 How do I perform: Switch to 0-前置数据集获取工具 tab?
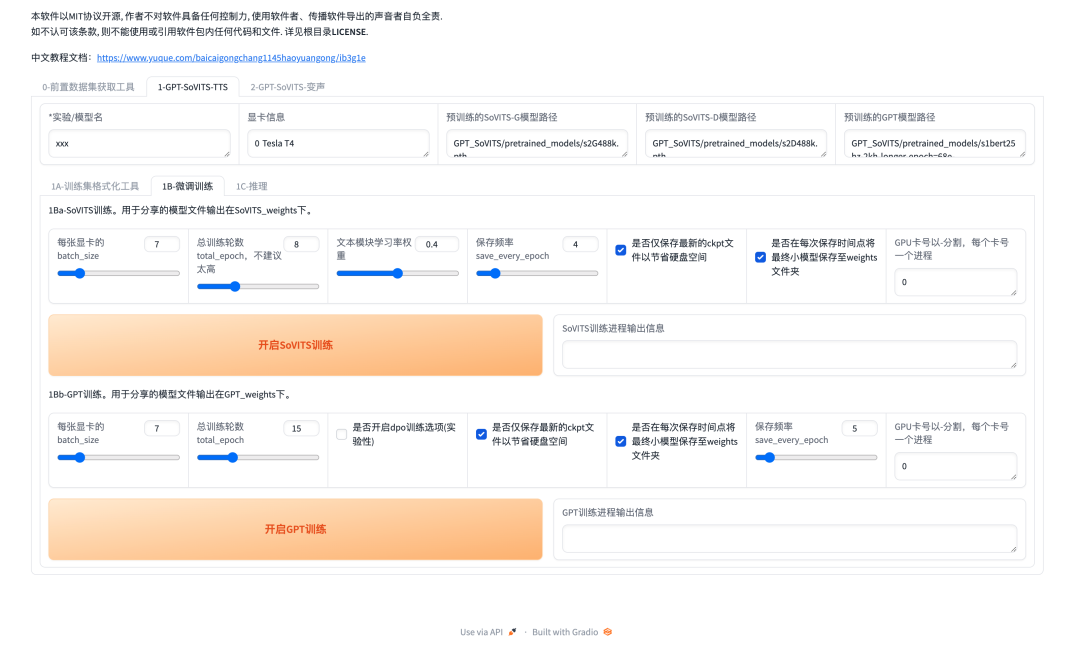click(x=88, y=87)
